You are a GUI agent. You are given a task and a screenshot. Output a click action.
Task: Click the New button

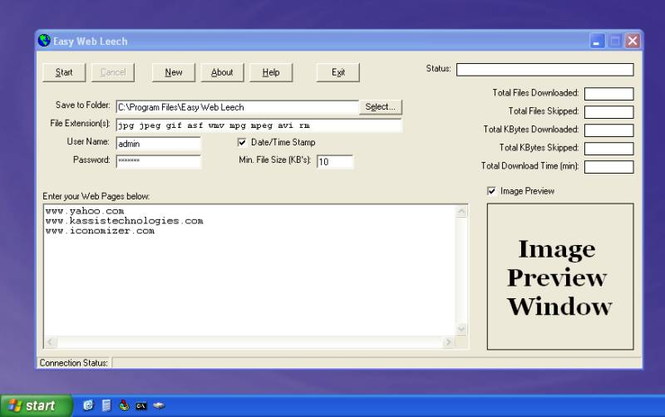click(x=173, y=73)
